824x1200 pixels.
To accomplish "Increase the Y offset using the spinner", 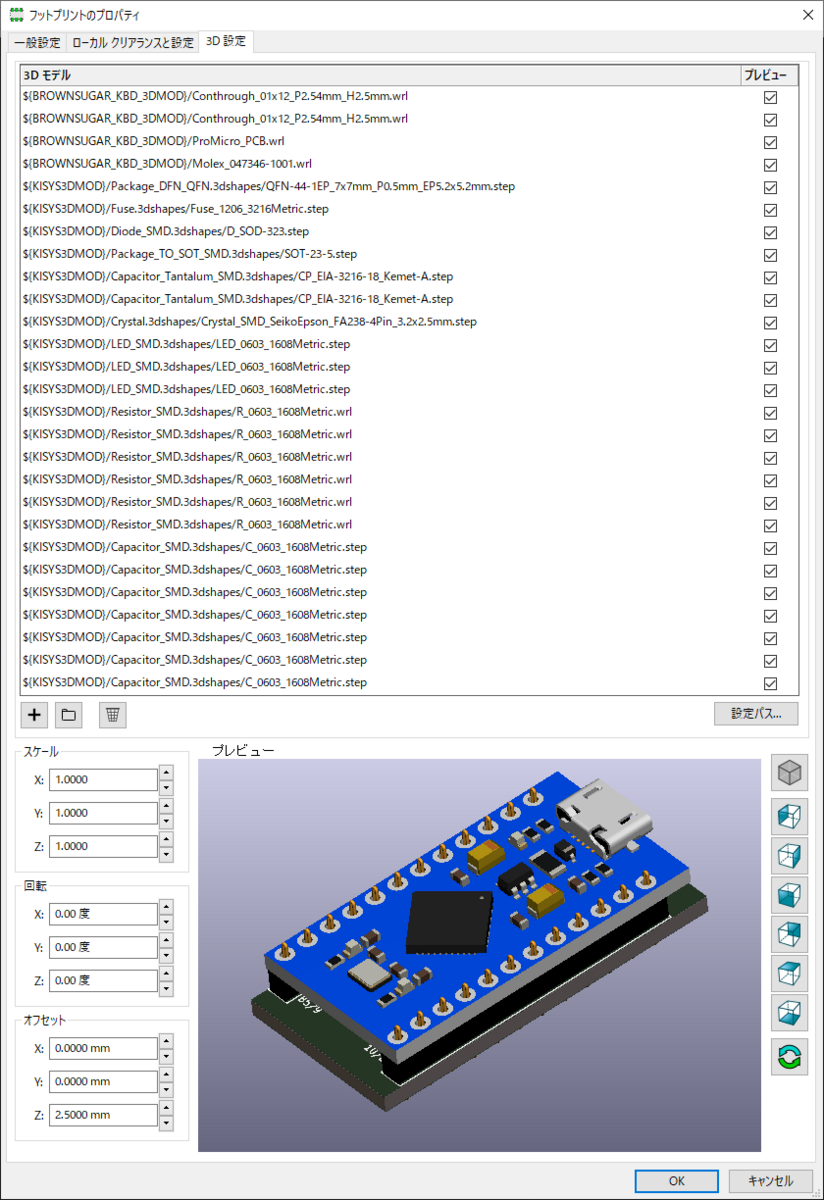I will tap(164, 1076).
